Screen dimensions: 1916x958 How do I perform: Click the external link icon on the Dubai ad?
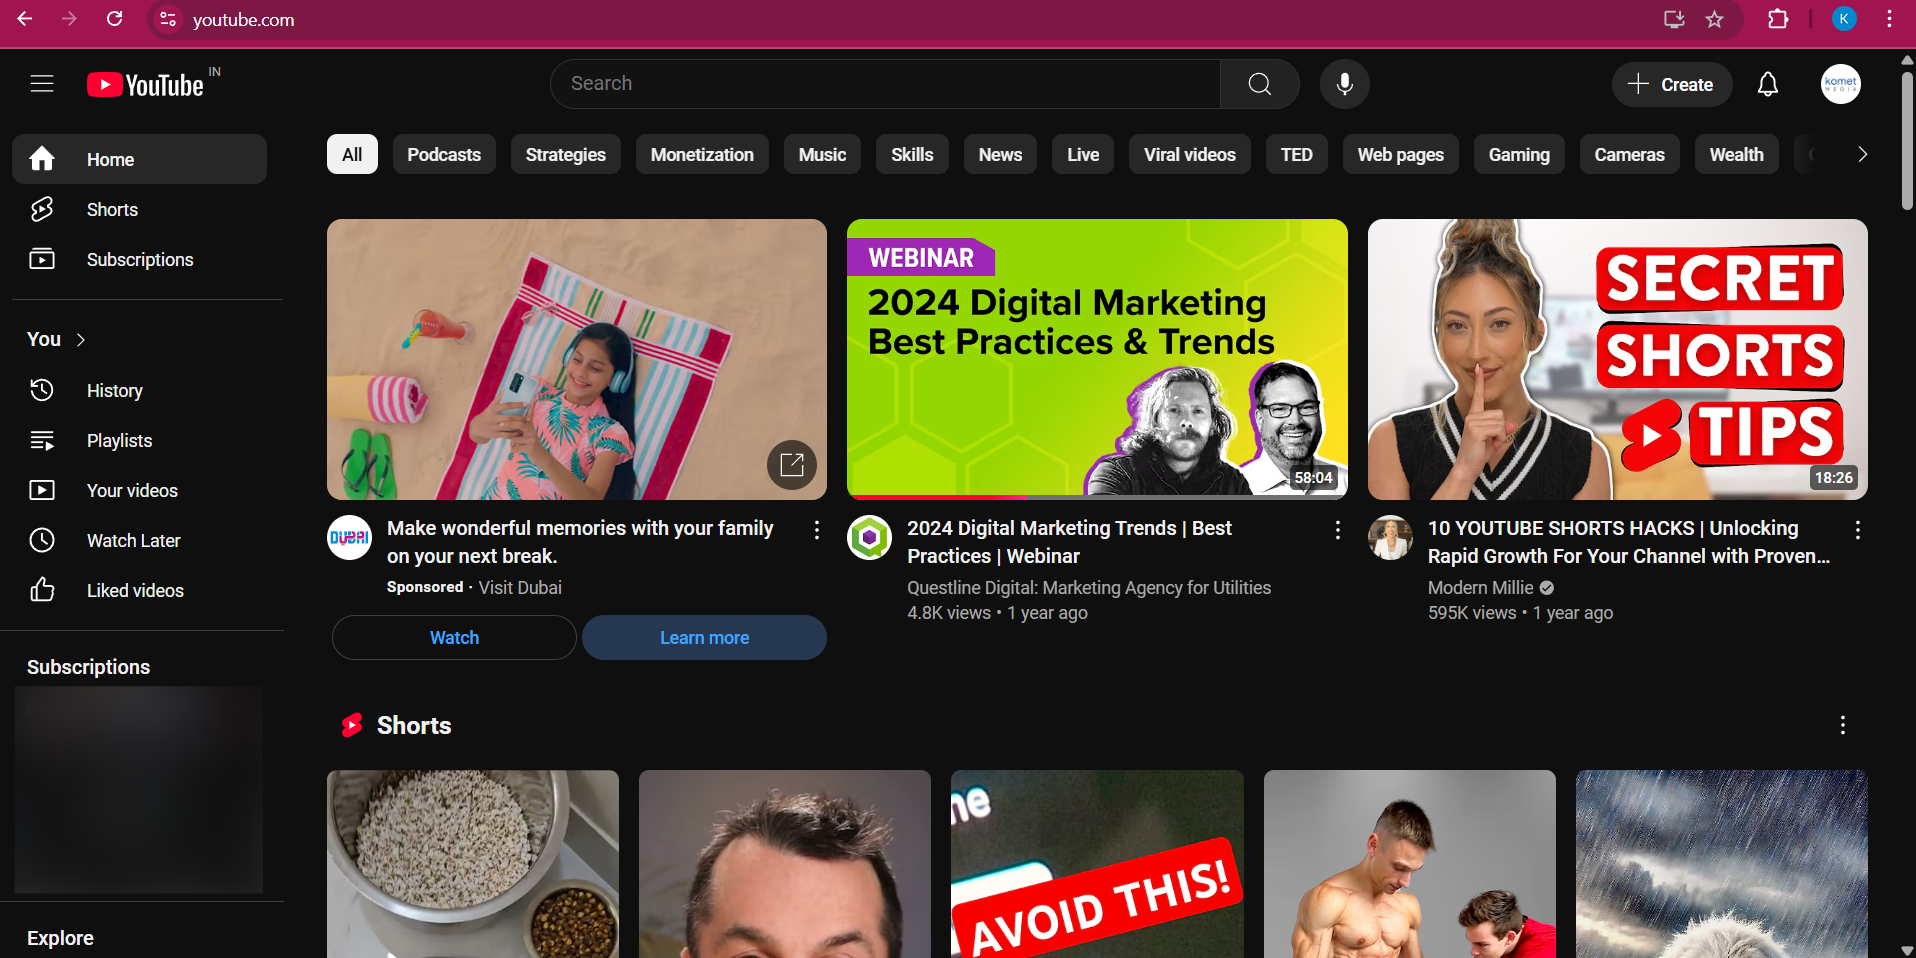click(x=792, y=465)
